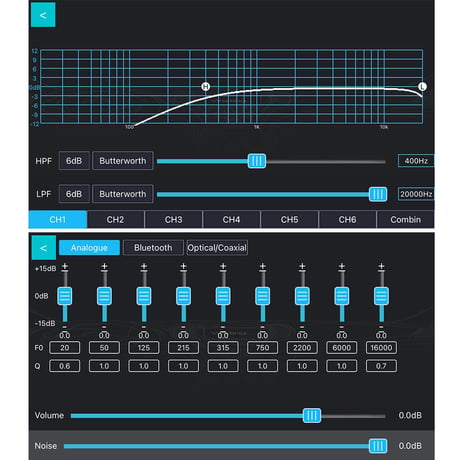Edit F0 field showing 16000

381,348
